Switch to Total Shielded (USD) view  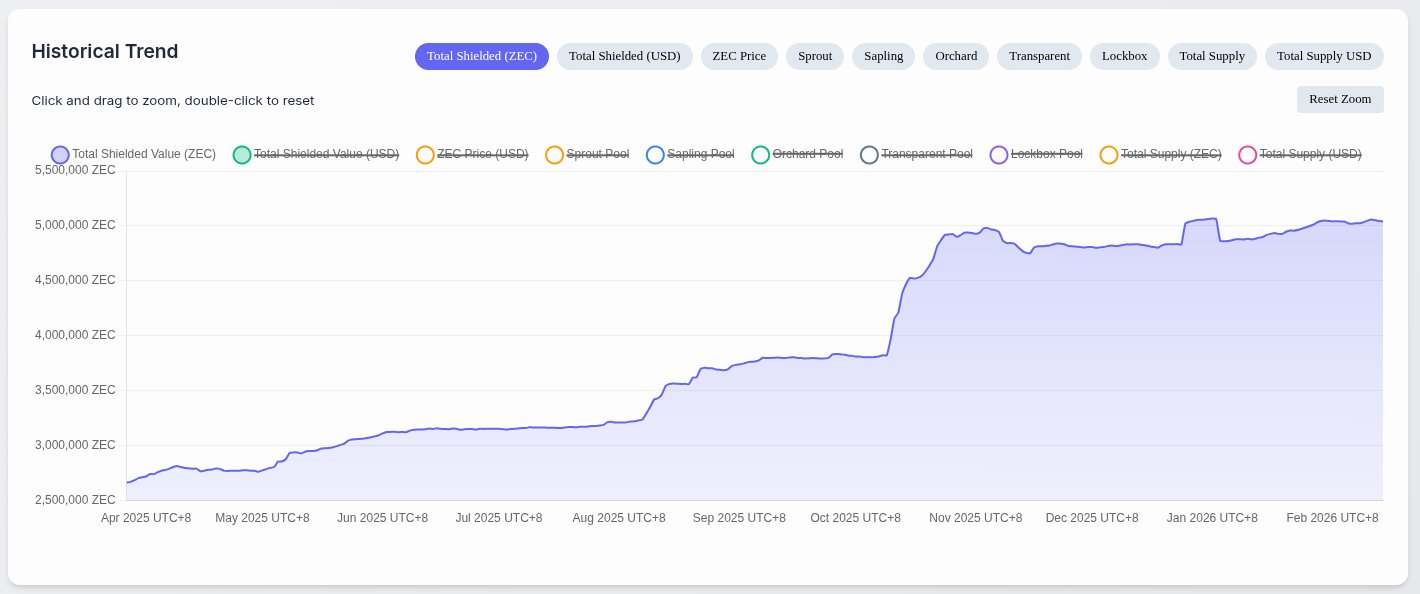click(x=624, y=57)
